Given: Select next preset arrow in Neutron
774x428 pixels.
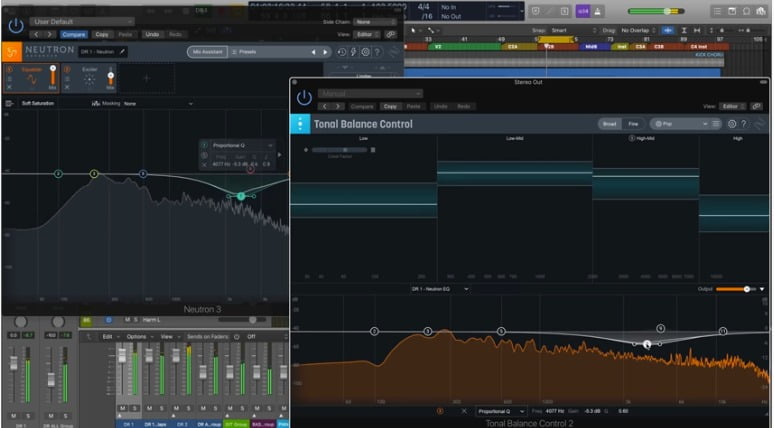Looking at the screenshot, I should (x=325, y=52).
